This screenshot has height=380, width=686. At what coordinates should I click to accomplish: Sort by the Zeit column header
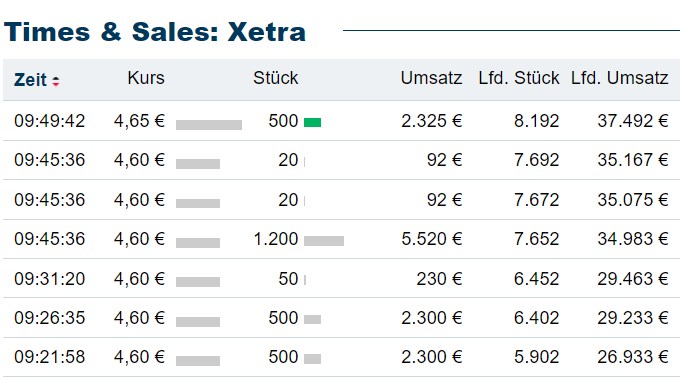point(30,80)
